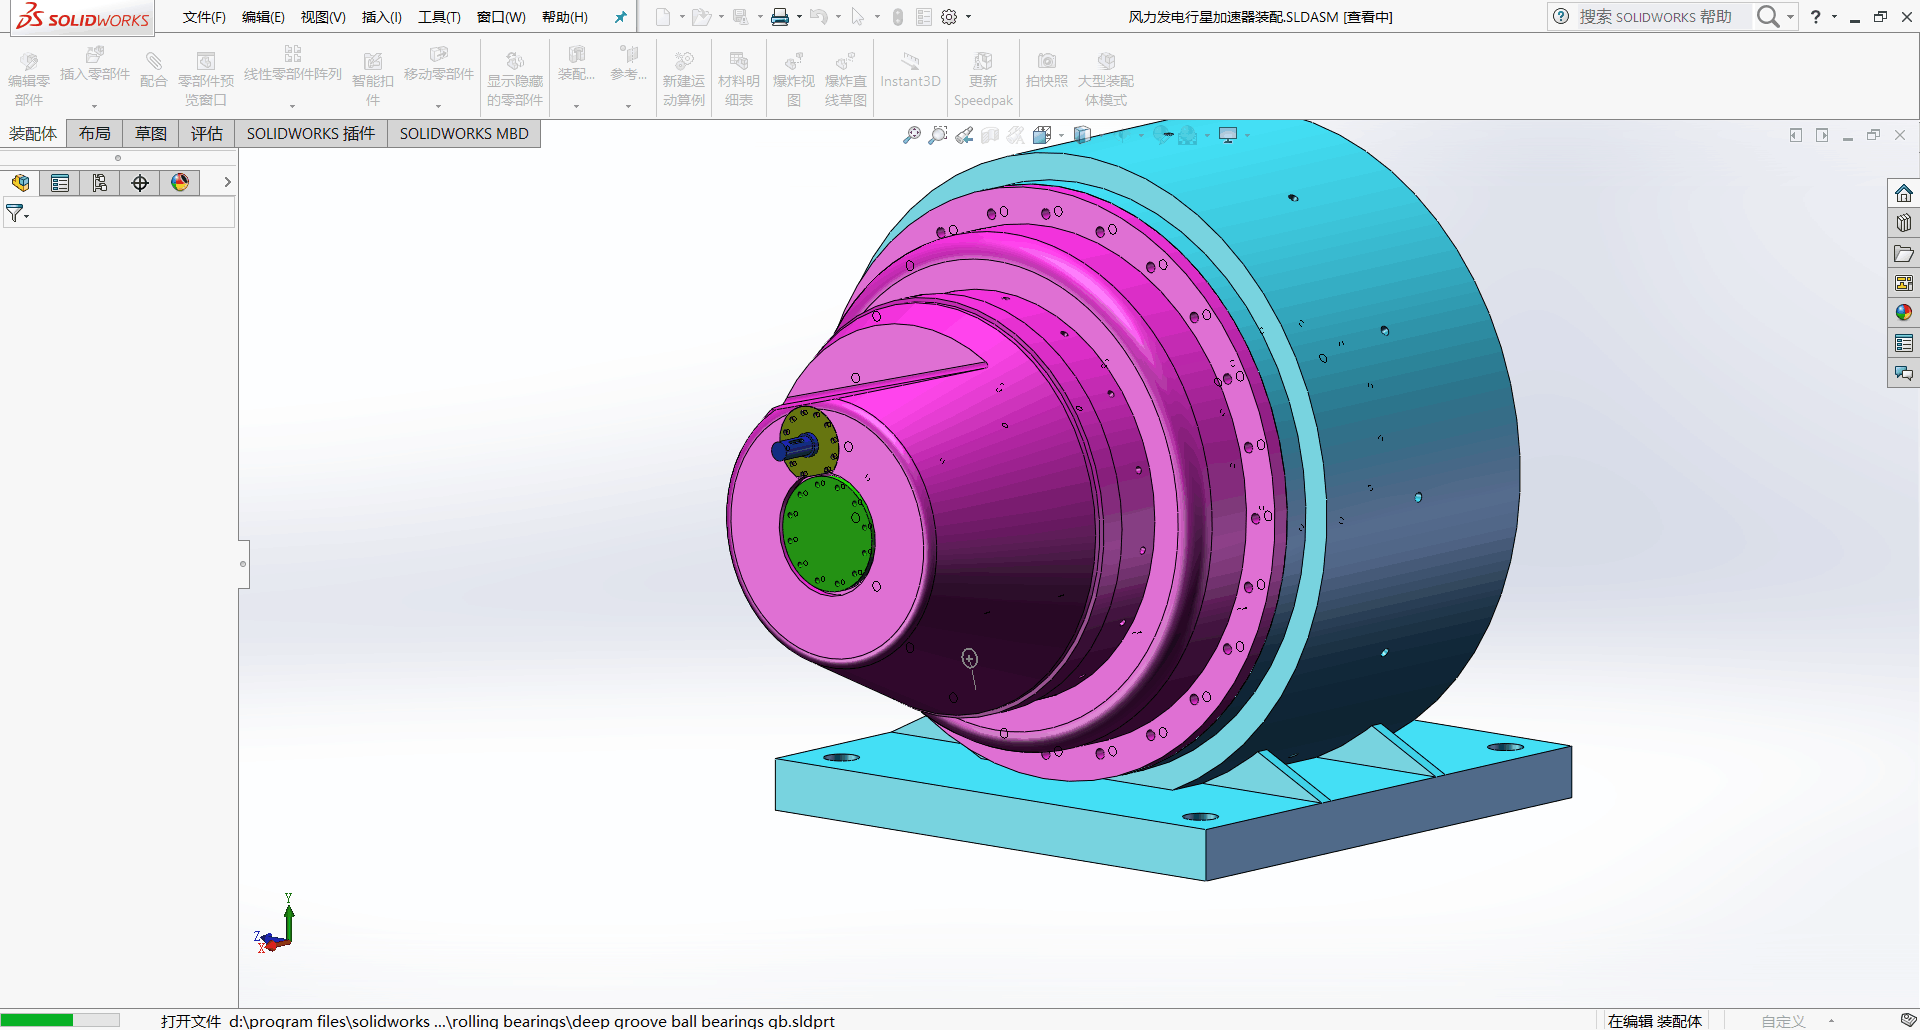The height and width of the screenshot is (1030, 1920).
Task: Switch to the 草图 tab
Action: coord(151,134)
